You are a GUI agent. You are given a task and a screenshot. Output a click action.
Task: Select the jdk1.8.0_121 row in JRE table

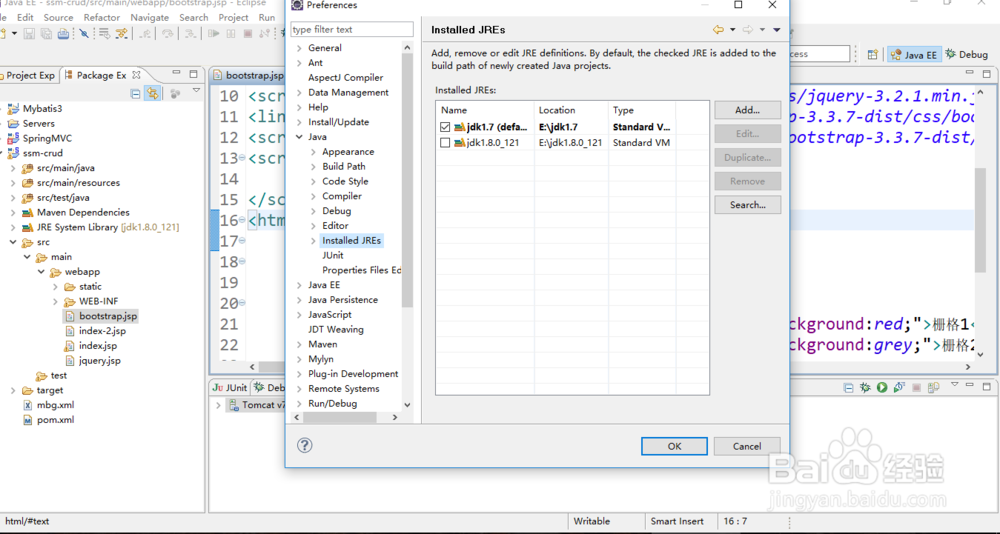pyautogui.click(x=572, y=143)
